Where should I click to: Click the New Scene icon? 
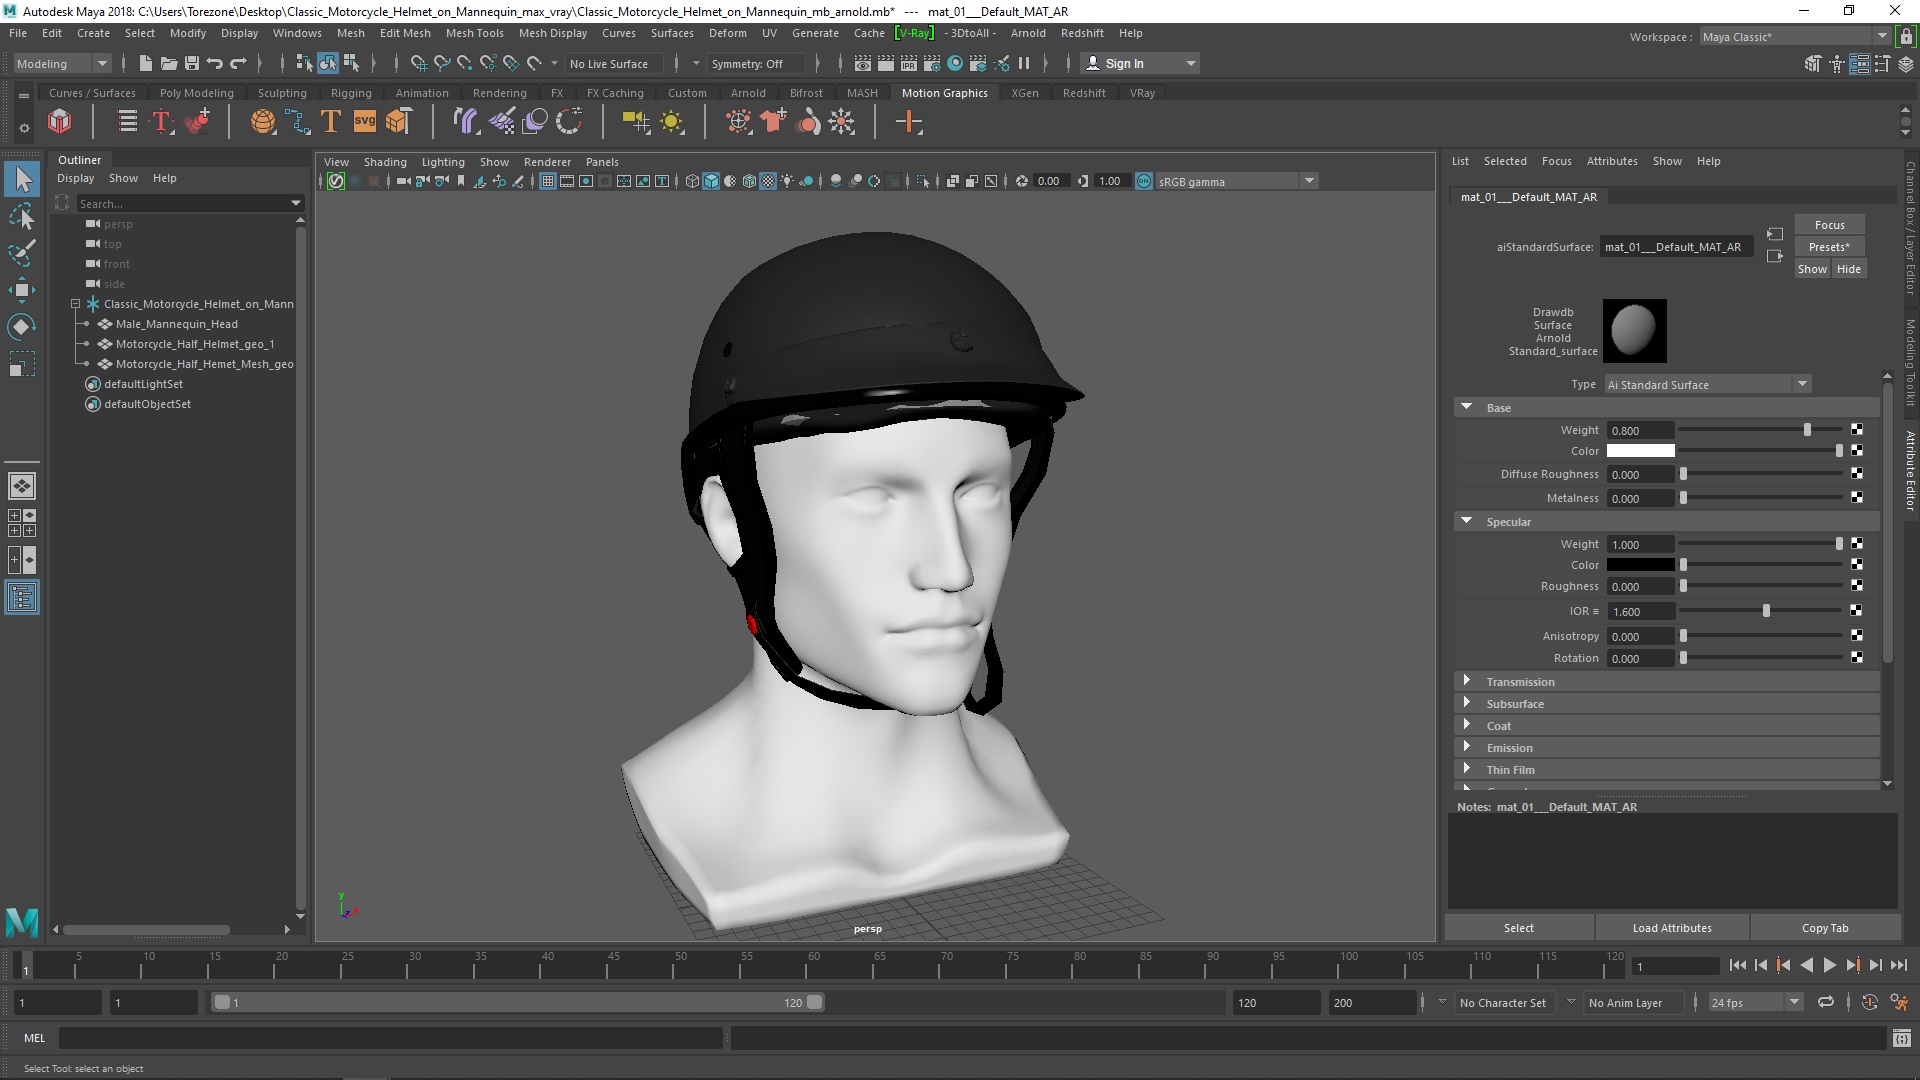click(x=146, y=63)
